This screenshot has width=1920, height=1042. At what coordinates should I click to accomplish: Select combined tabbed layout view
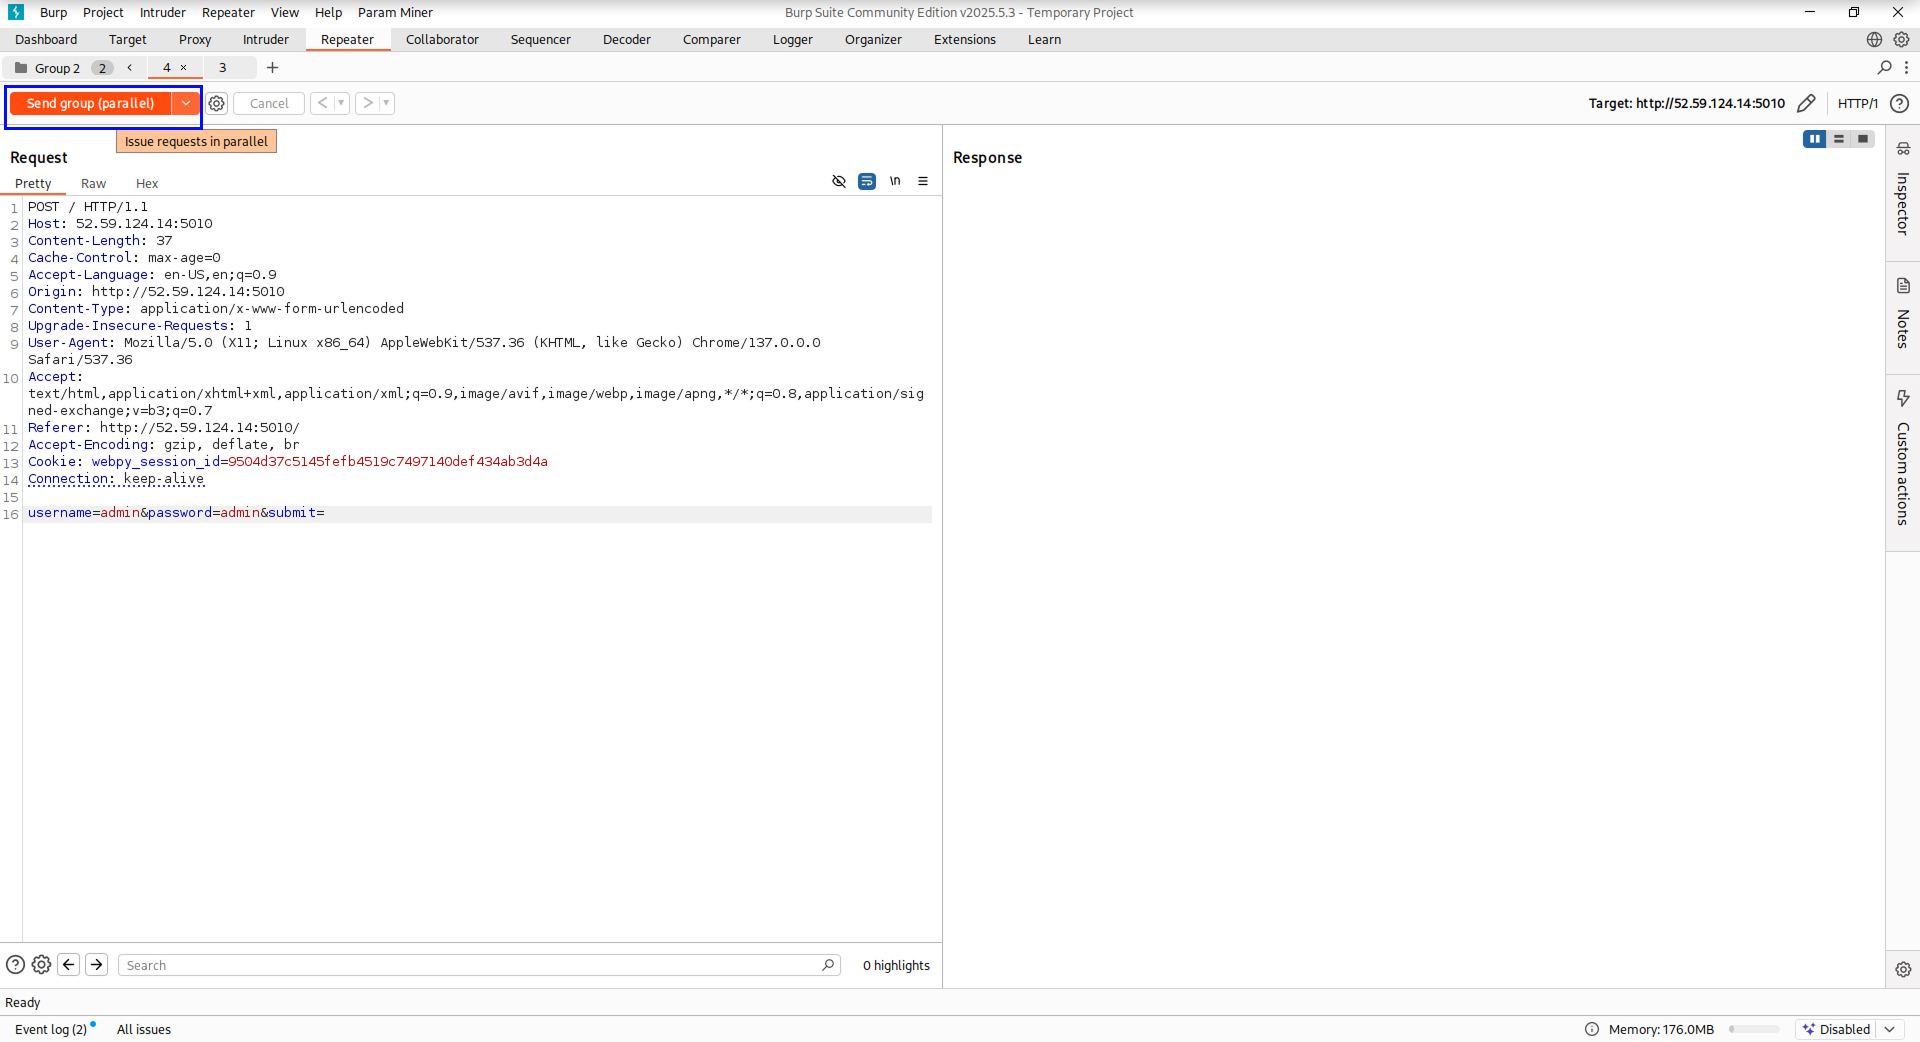(x=1862, y=139)
